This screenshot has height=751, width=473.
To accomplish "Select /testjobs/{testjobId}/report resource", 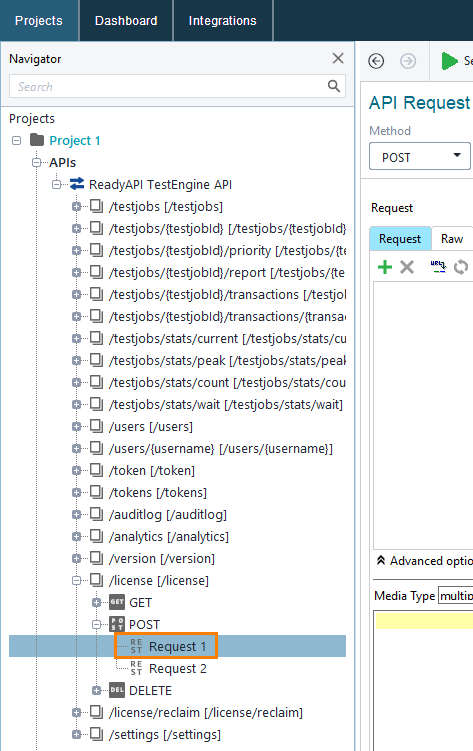I will (226, 273).
